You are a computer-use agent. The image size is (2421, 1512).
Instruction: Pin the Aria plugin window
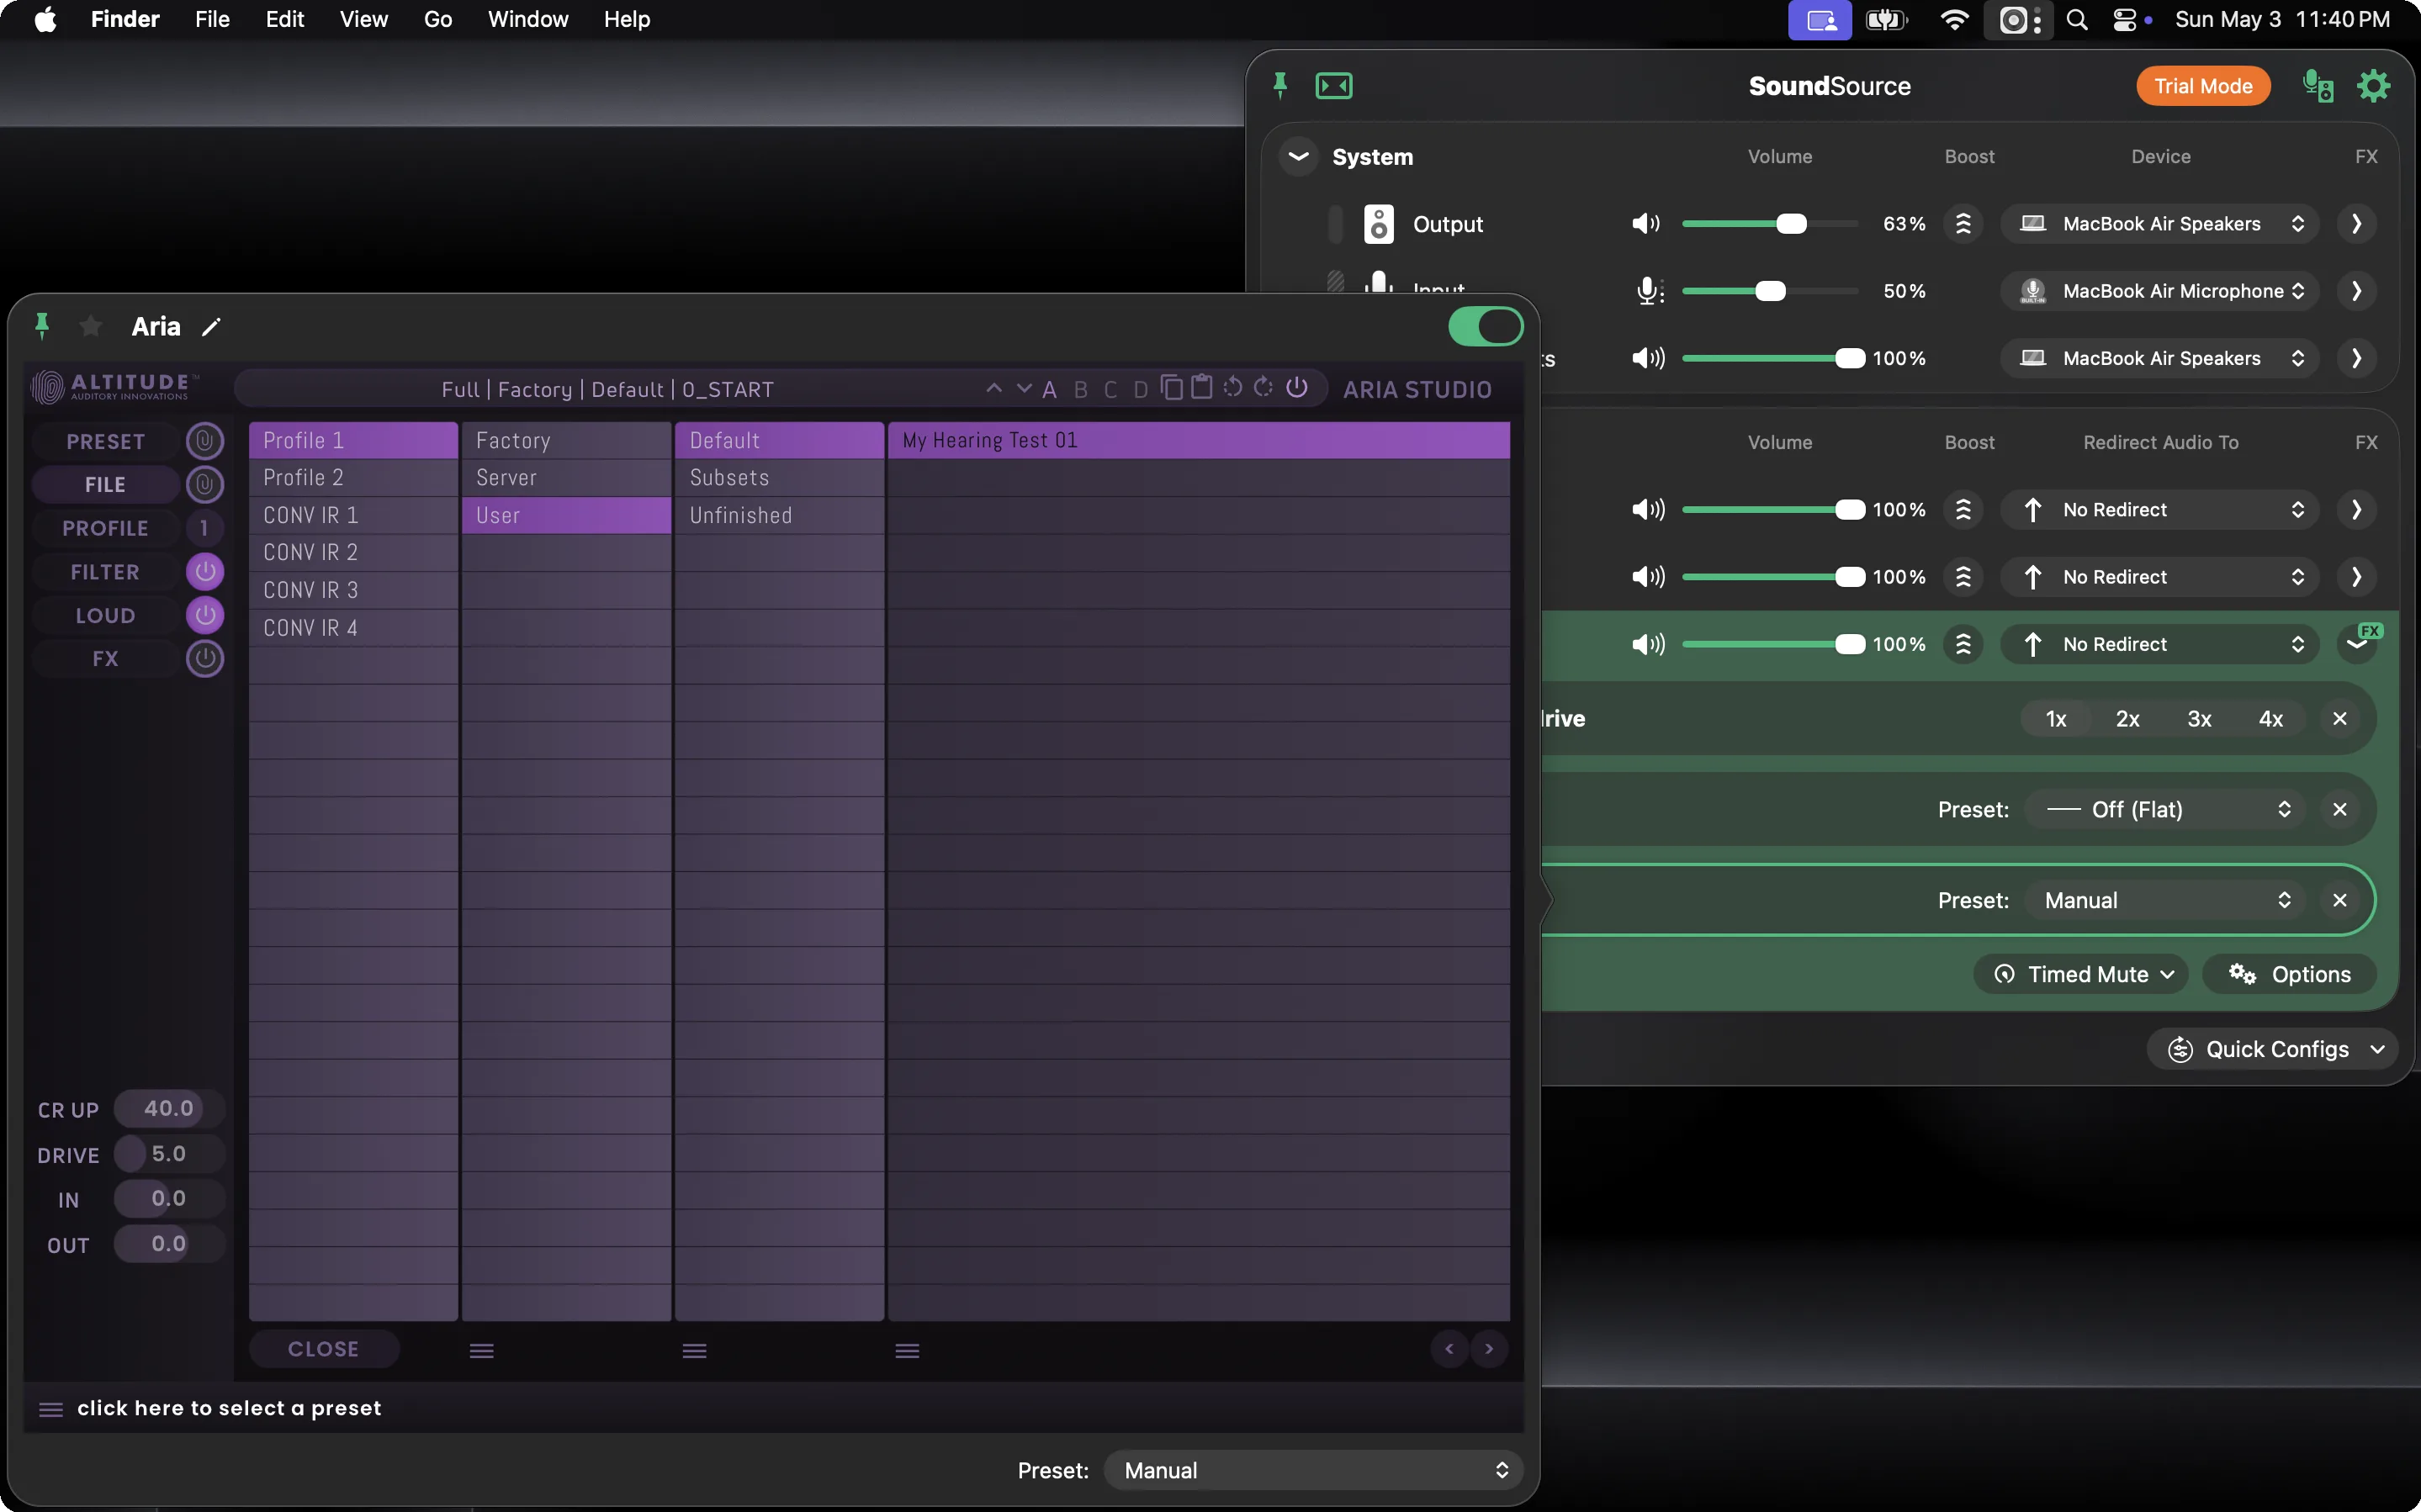coord(42,326)
